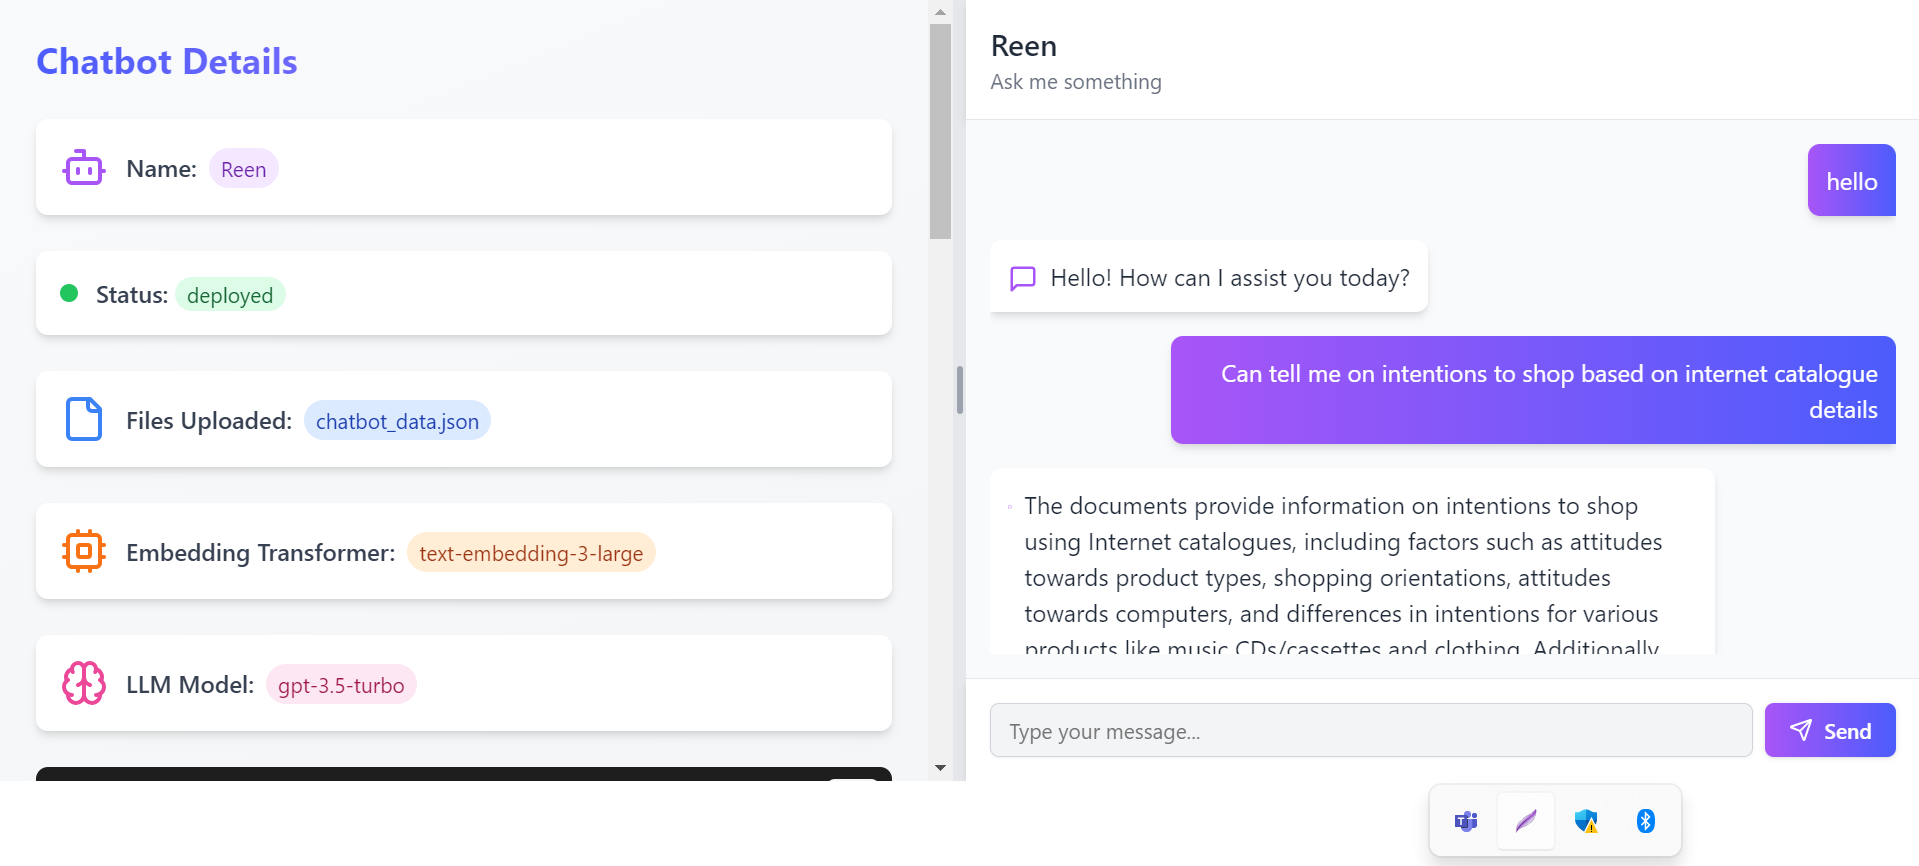Click the purple hello message bubble
This screenshot has height=866, width=1919.
pyautogui.click(x=1851, y=181)
